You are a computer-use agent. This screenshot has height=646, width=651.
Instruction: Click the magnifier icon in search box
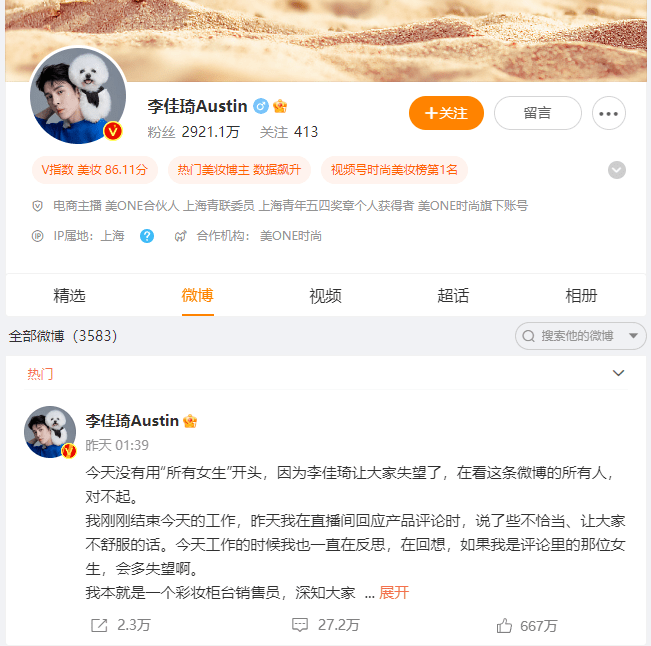coord(528,336)
